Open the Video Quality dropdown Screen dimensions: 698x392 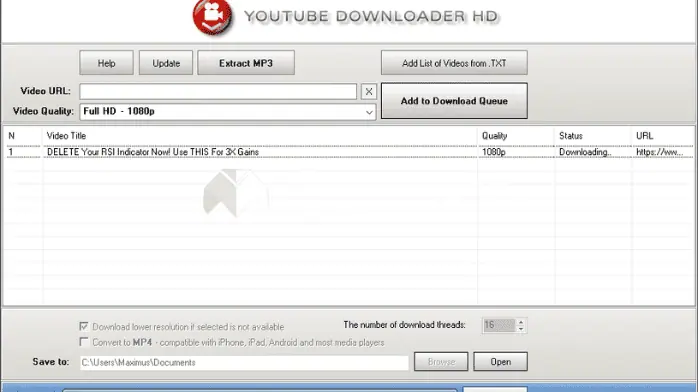[x=227, y=112]
